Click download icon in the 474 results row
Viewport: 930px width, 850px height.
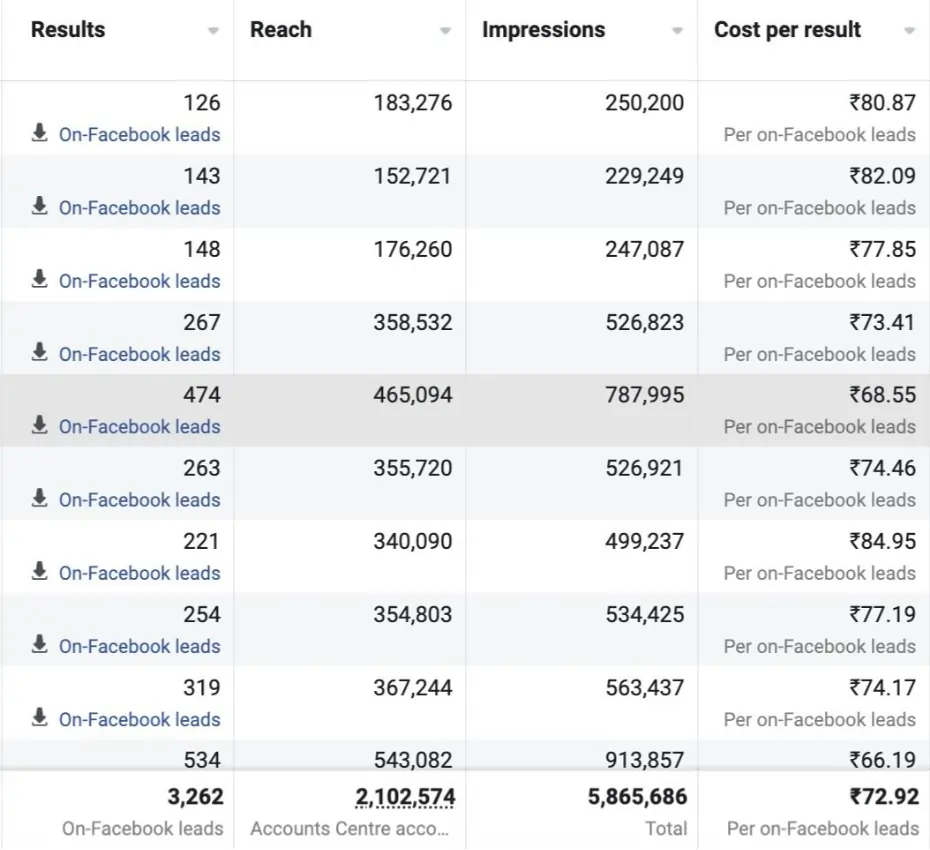coord(39,425)
